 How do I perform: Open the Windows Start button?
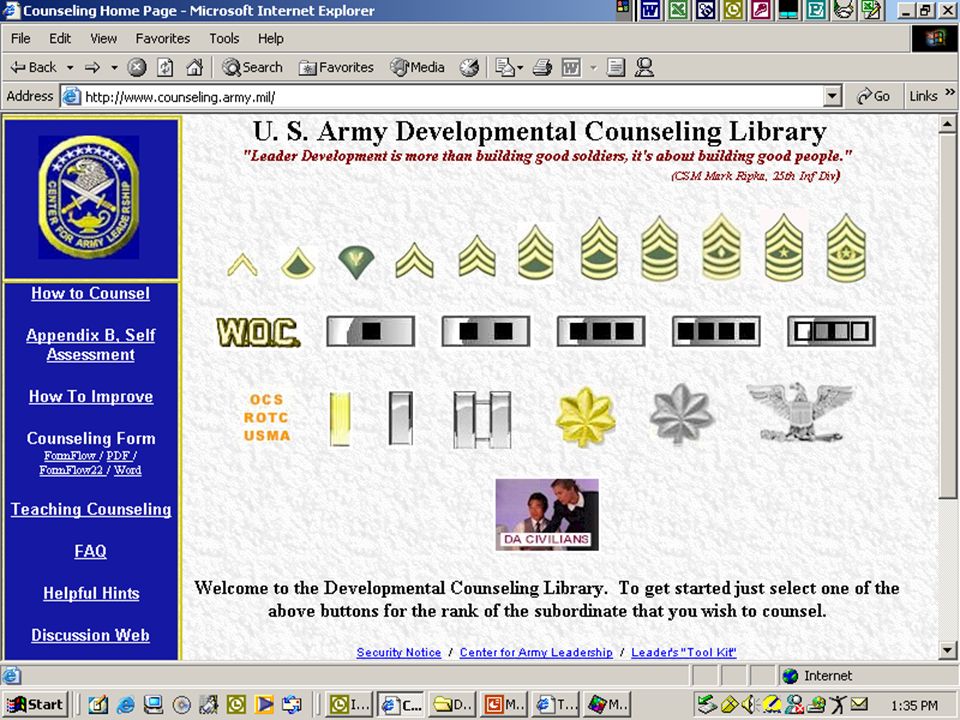pyautogui.click(x=36, y=705)
